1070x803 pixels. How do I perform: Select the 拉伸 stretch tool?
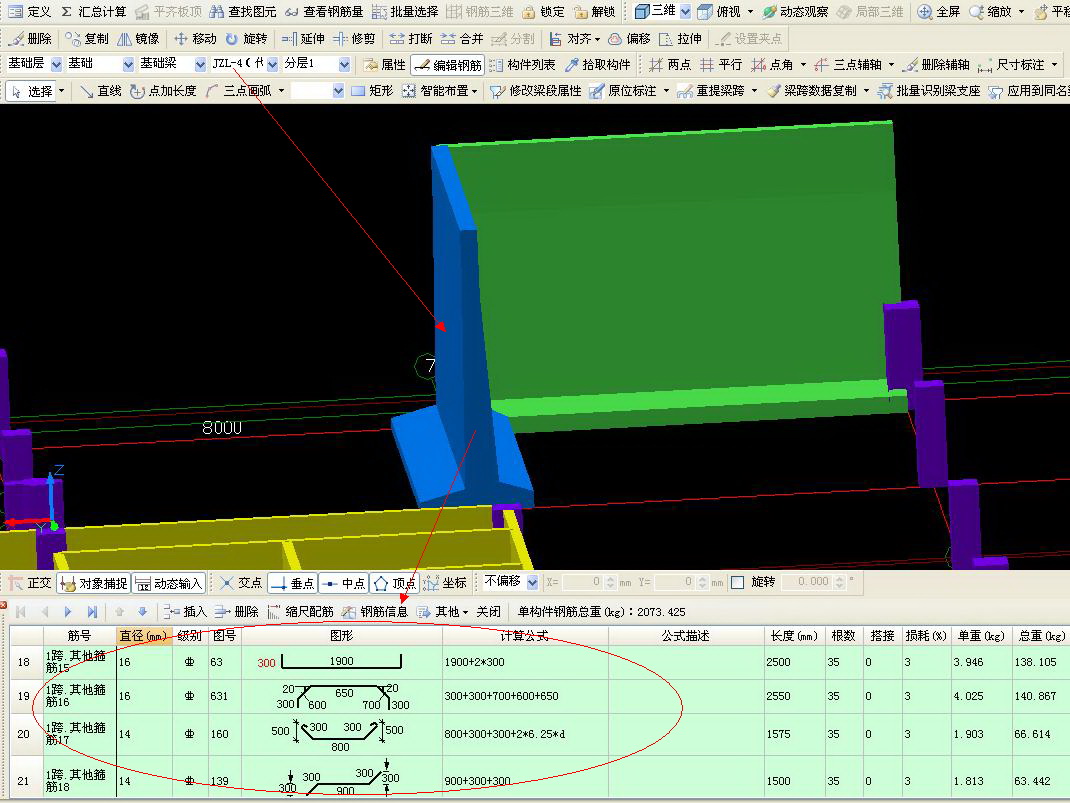tap(680, 39)
